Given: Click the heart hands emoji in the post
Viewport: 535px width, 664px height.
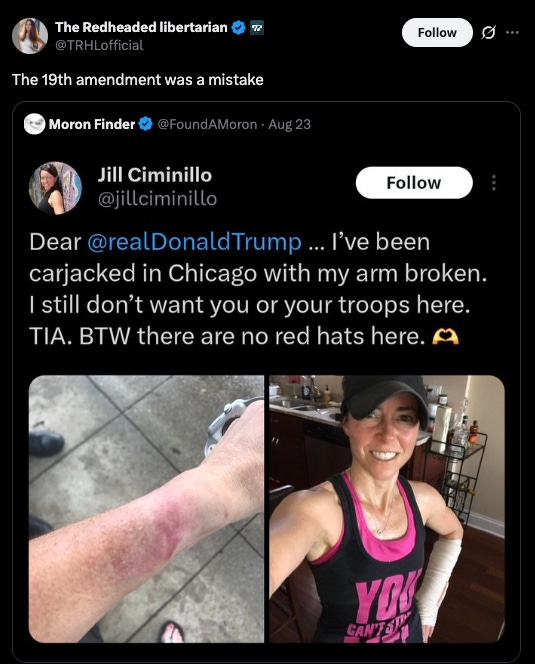Looking at the screenshot, I should (445, 337).
